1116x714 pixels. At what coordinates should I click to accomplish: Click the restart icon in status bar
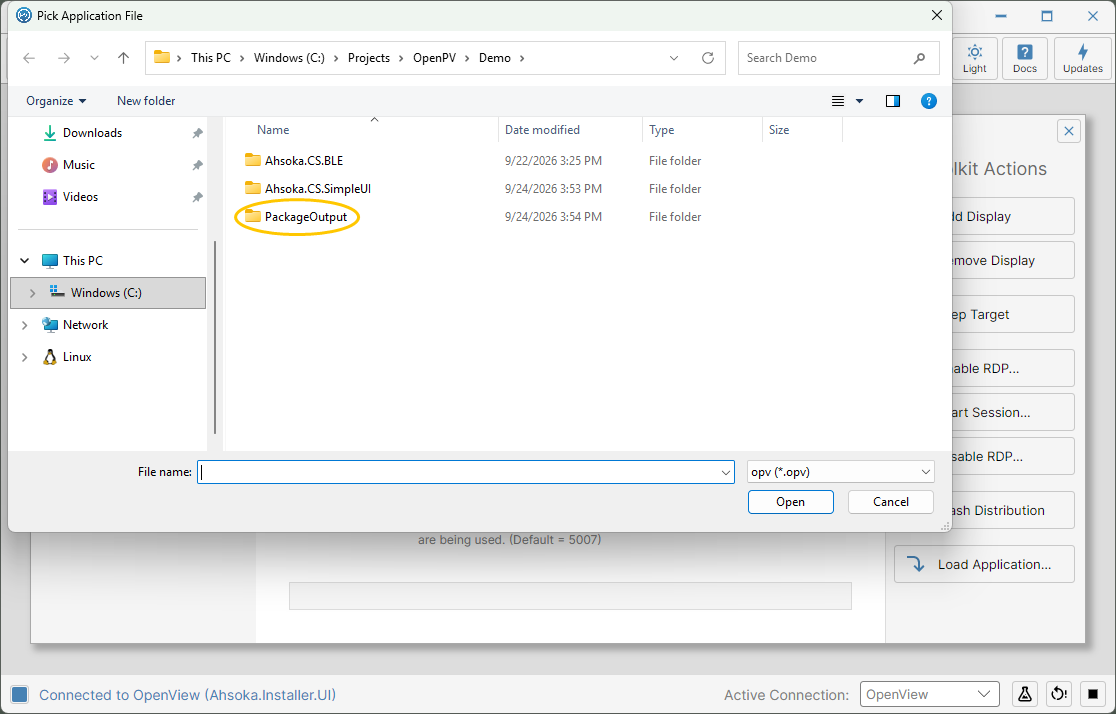click(x=1059, y=694)
